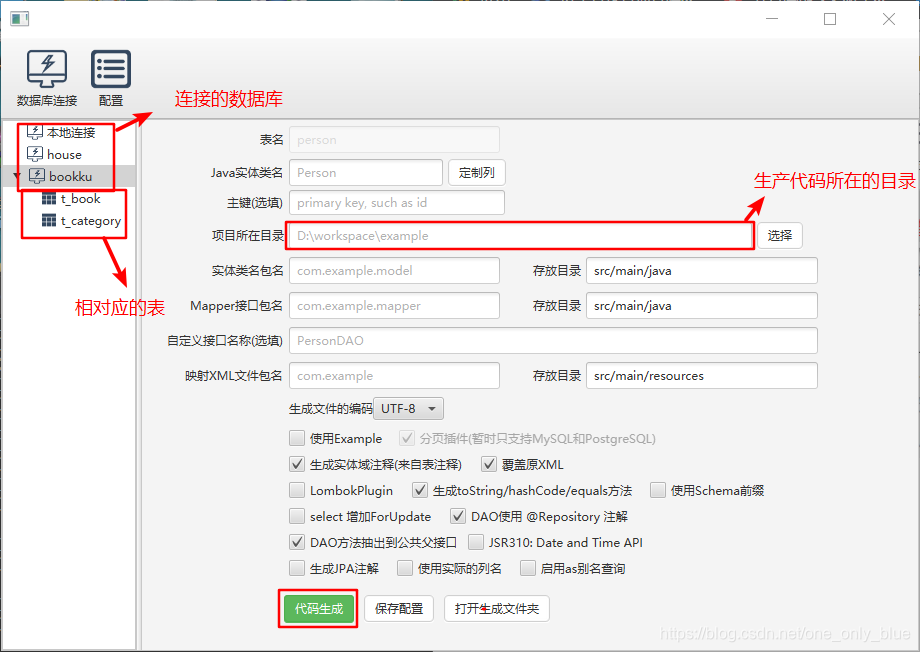Click the 保存配置 button
Viewport: 920px width, 652px height.
point(399,609)
